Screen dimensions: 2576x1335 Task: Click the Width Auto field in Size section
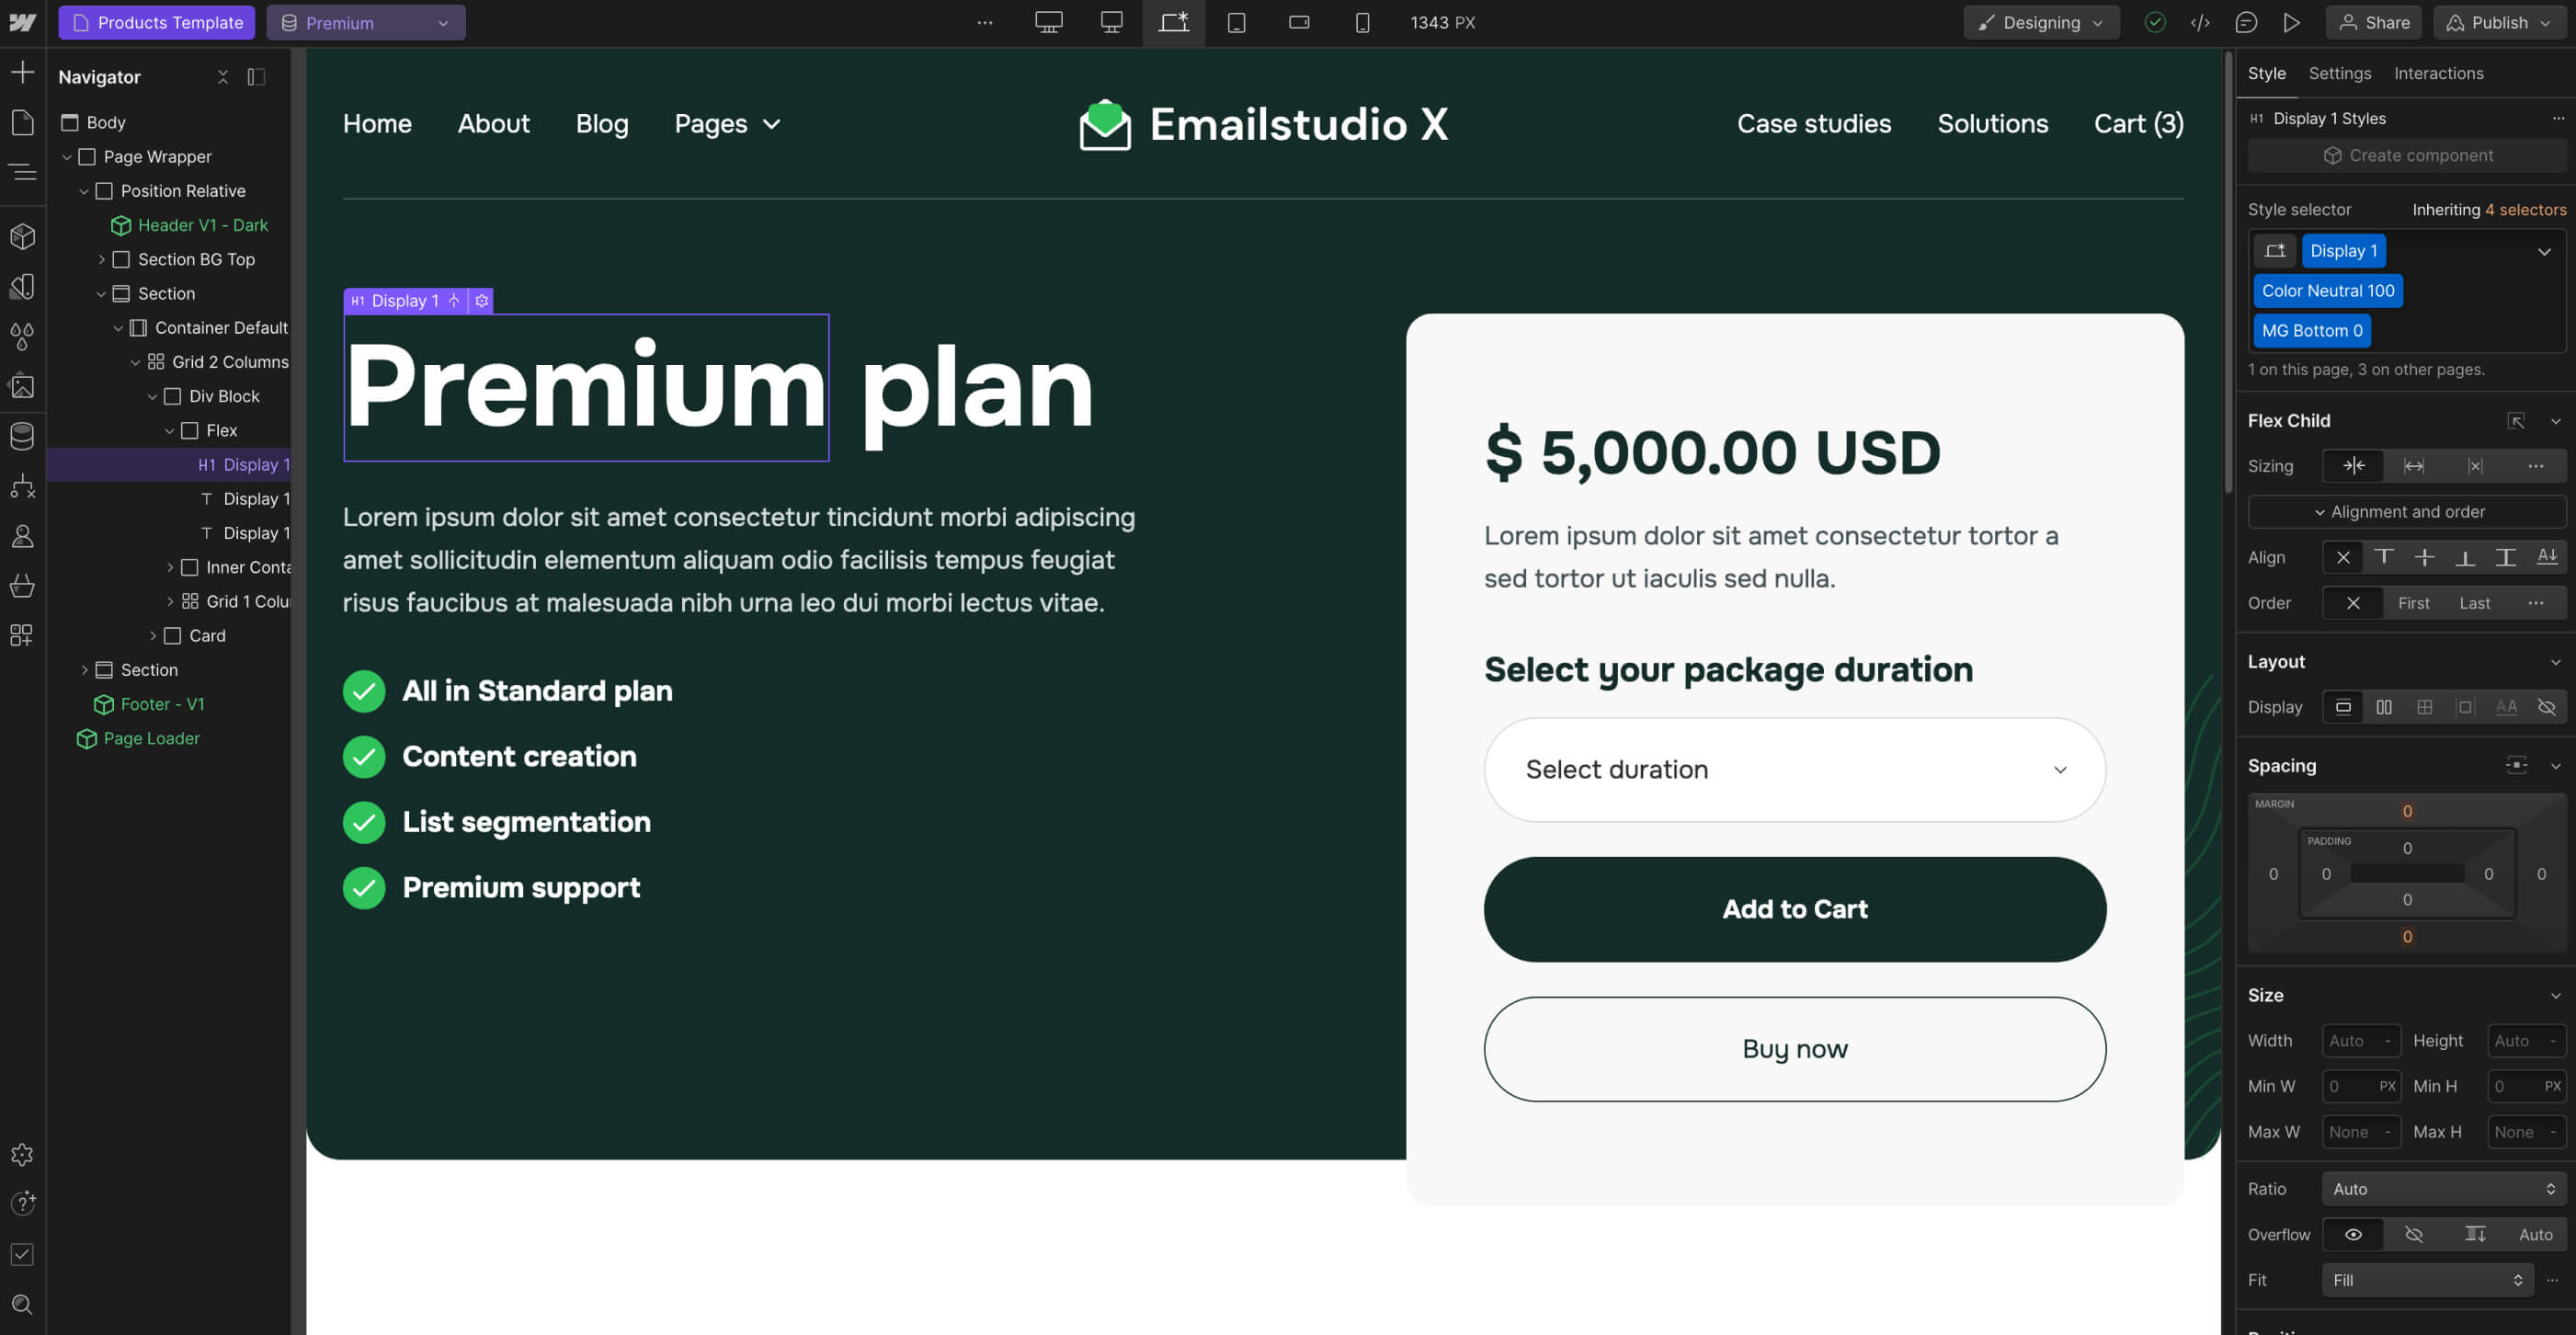tap(2361, 1041)
